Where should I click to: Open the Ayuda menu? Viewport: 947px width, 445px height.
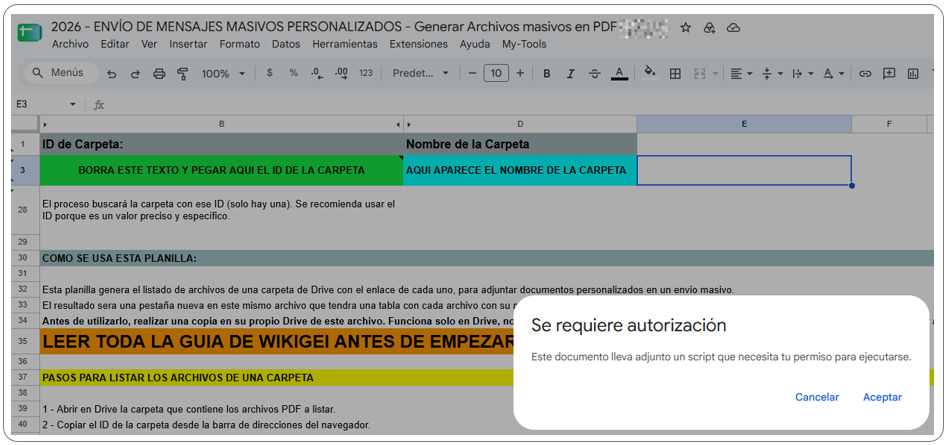(x=475, y=44)
